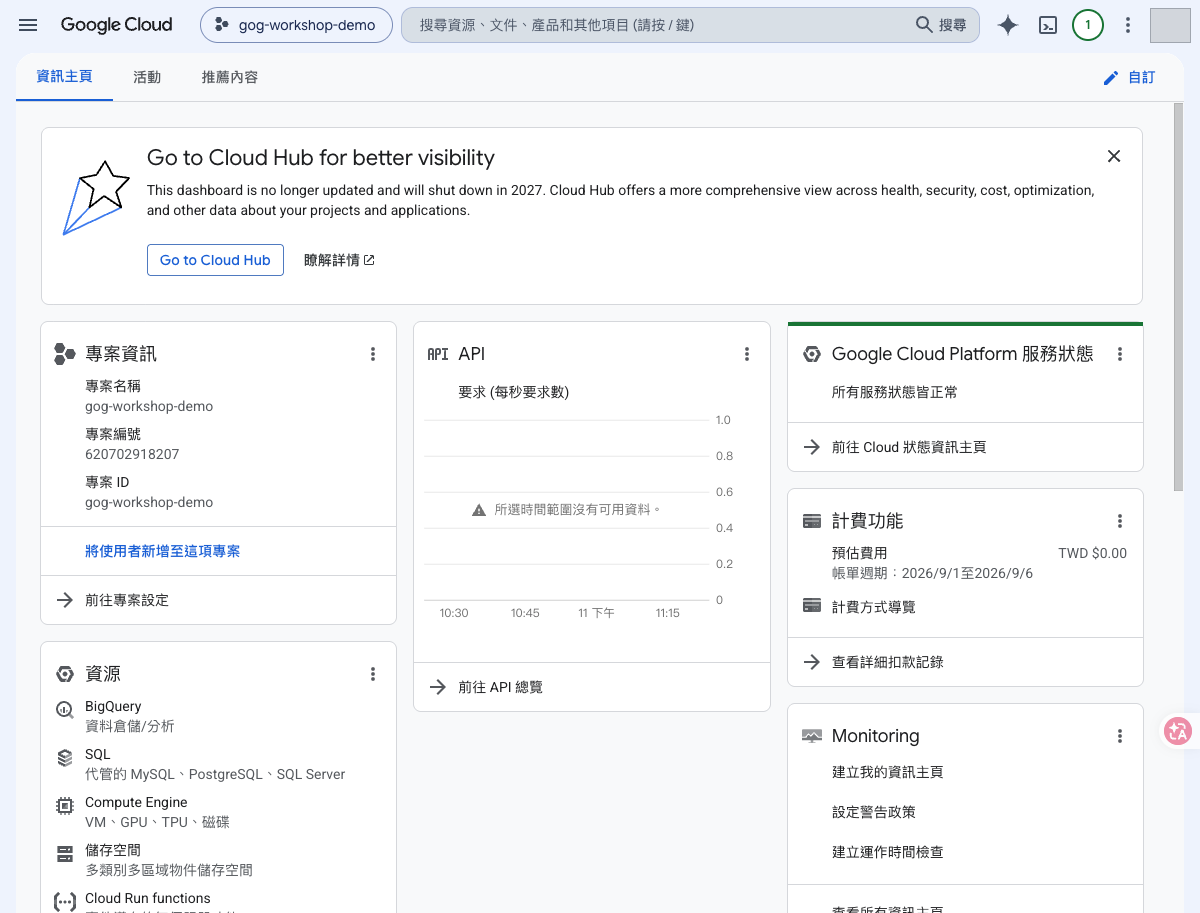This screenshot has width=1200, height=913.
Task: Click 設定警告政策 under Monitoring
Action: 874,812
